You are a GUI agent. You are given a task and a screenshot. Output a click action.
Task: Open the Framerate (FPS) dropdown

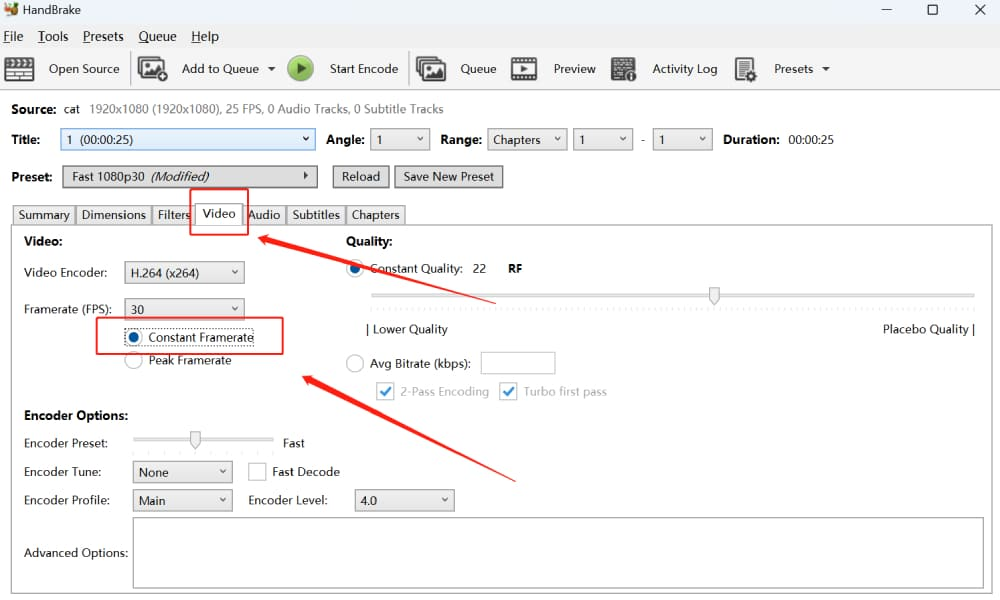click(184, 309)
